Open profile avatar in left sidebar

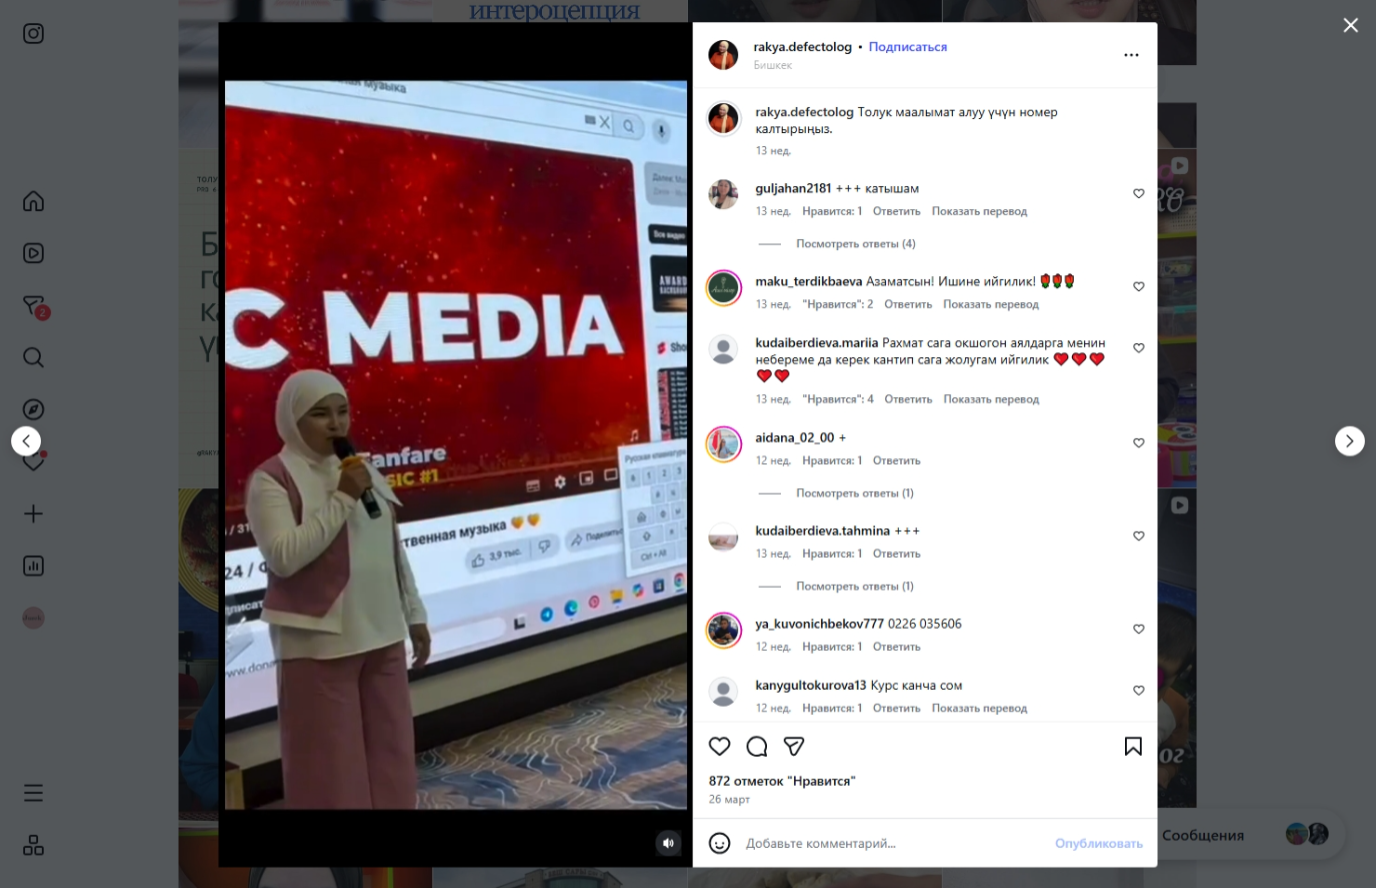33,618
